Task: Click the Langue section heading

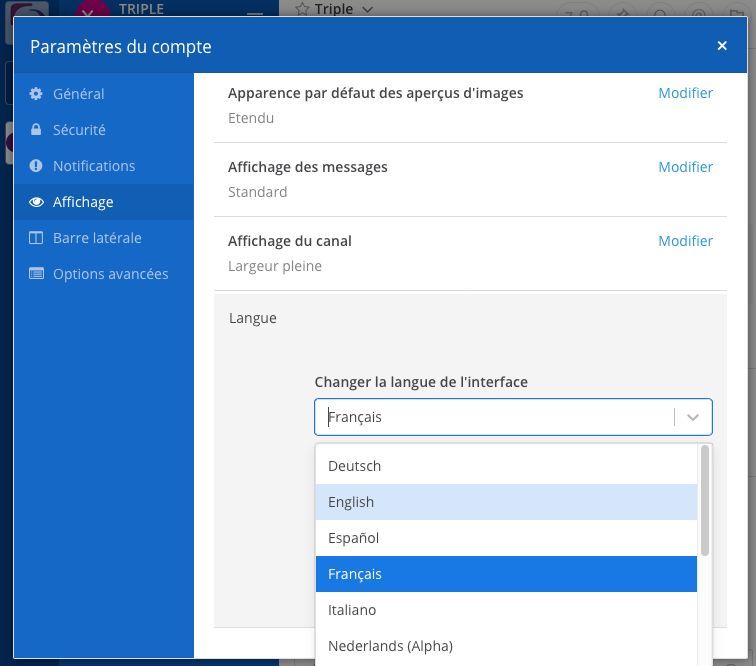Action: coord(253,318)
